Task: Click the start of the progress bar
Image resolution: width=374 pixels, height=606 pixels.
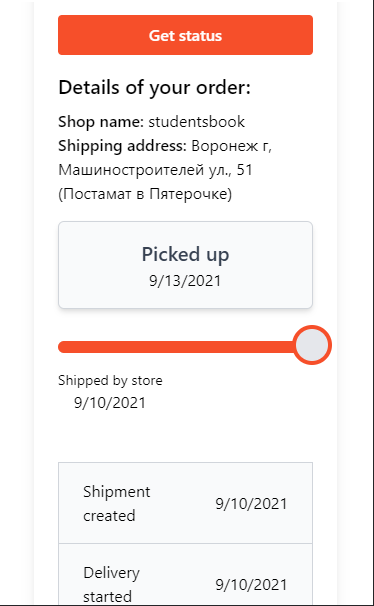Action: point(63,347)
